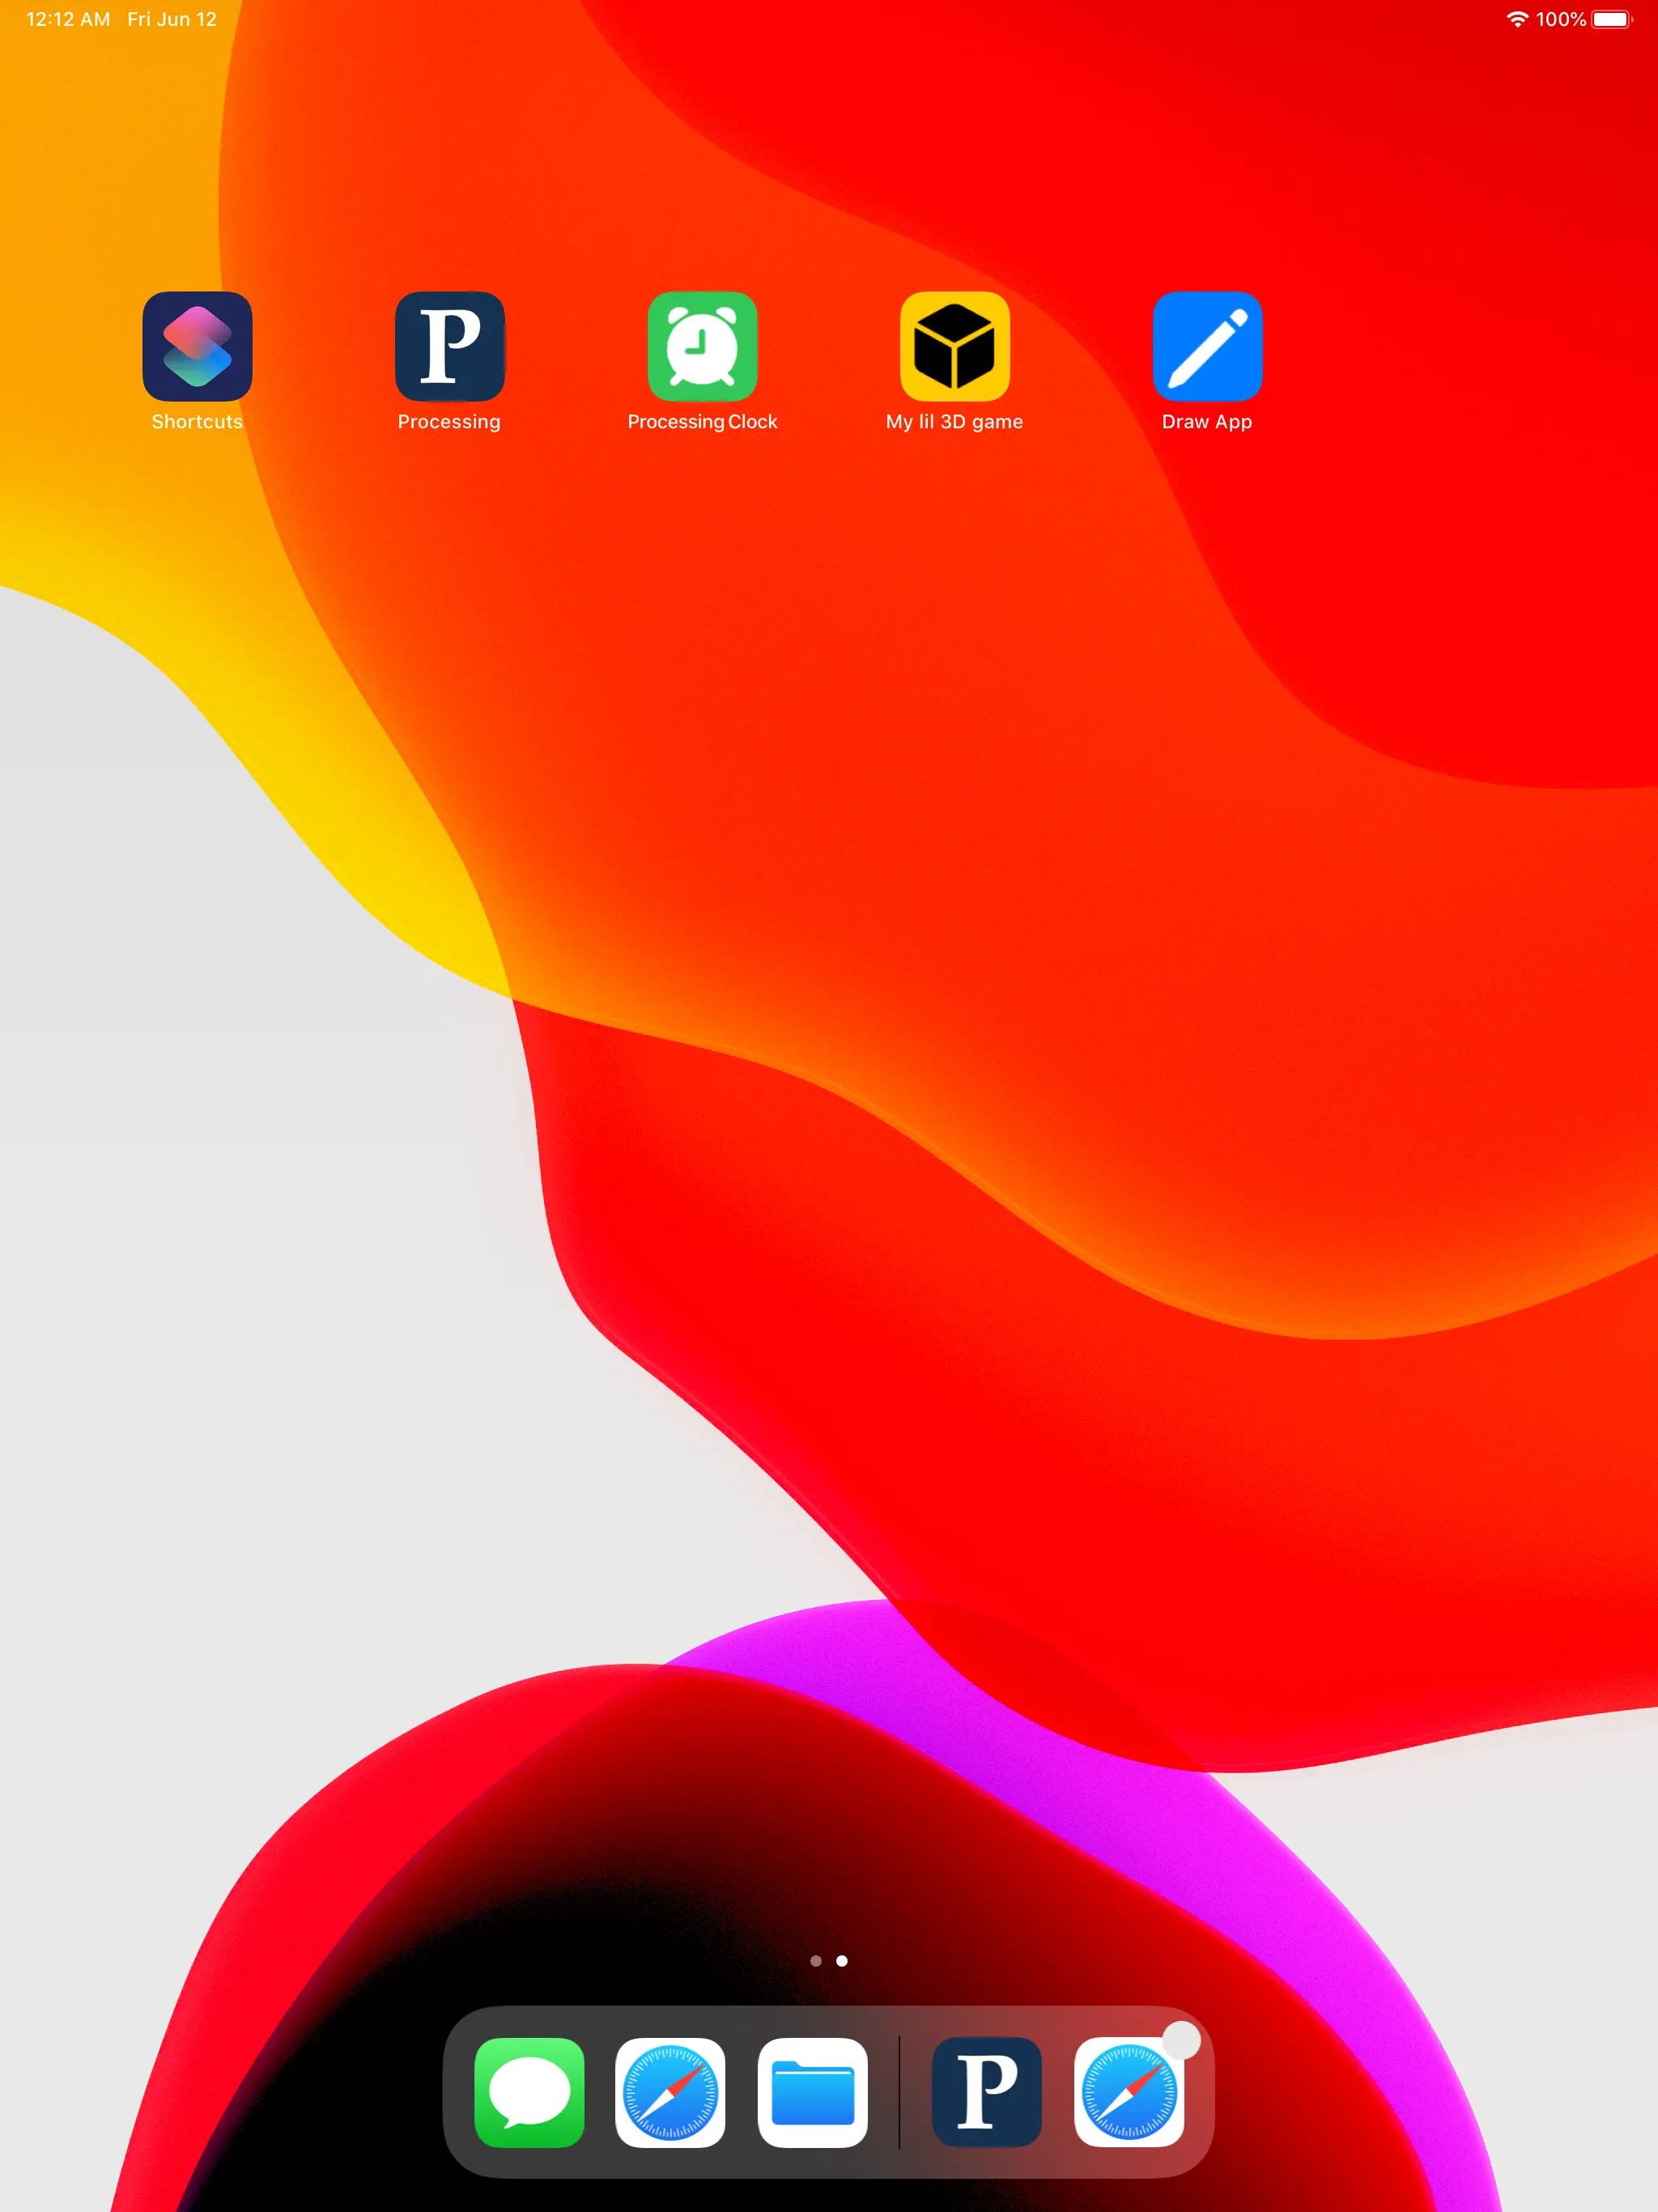Tap the 'My lil 3D game' text label
The image size is (1658, 2212).
click(x=954, y=422)
